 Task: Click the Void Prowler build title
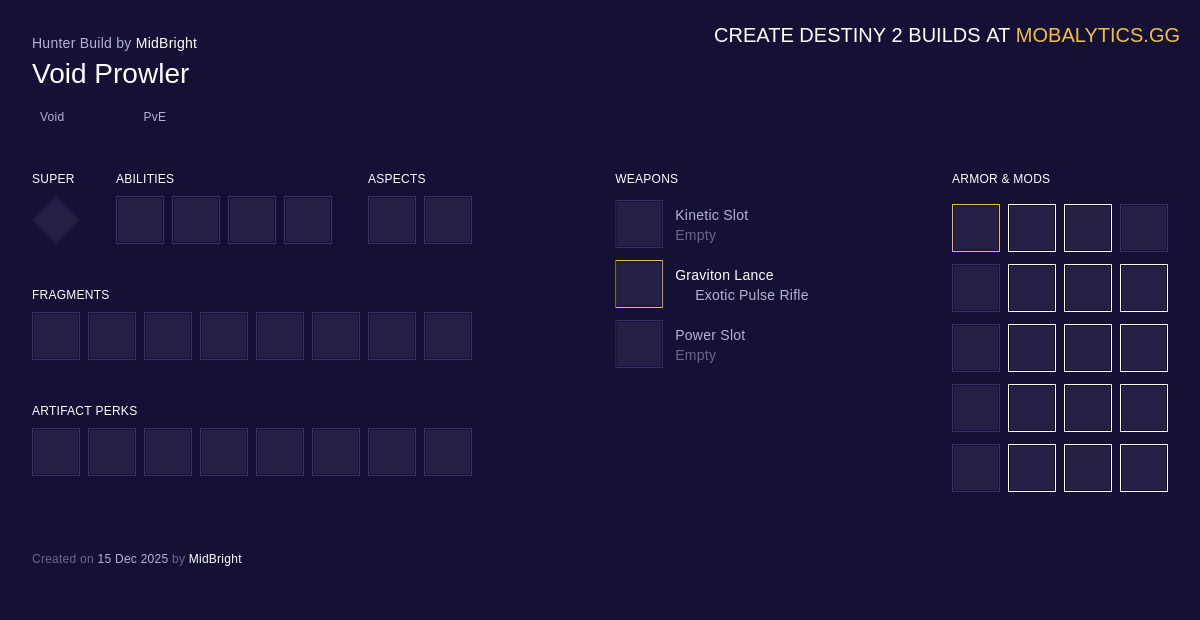pos(110,74)
